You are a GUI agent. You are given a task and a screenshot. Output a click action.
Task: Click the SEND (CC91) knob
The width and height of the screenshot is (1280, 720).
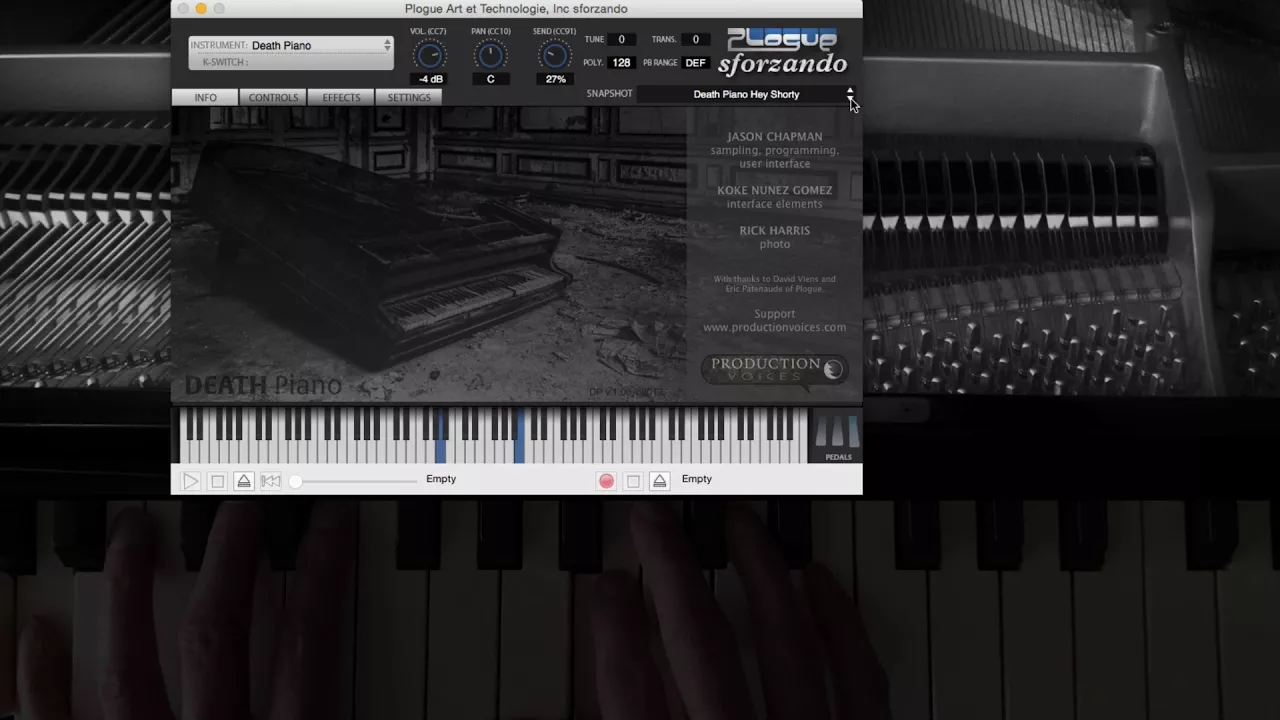pos(555,55)
